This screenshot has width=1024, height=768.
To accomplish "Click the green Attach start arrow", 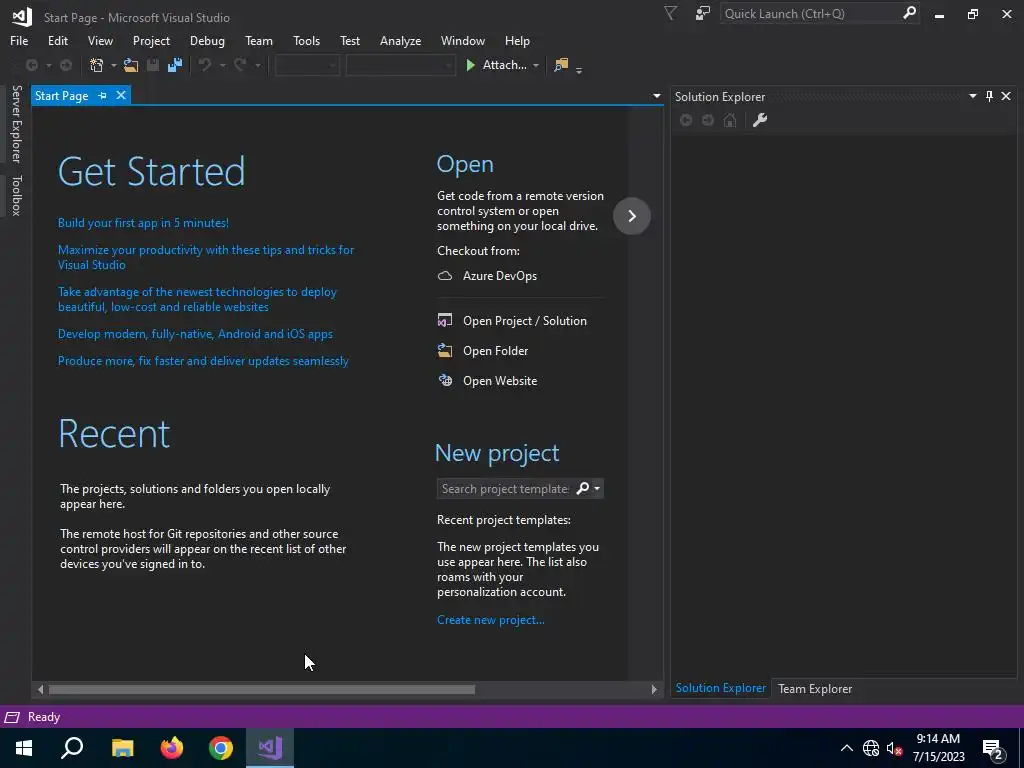I will point(470,65).
